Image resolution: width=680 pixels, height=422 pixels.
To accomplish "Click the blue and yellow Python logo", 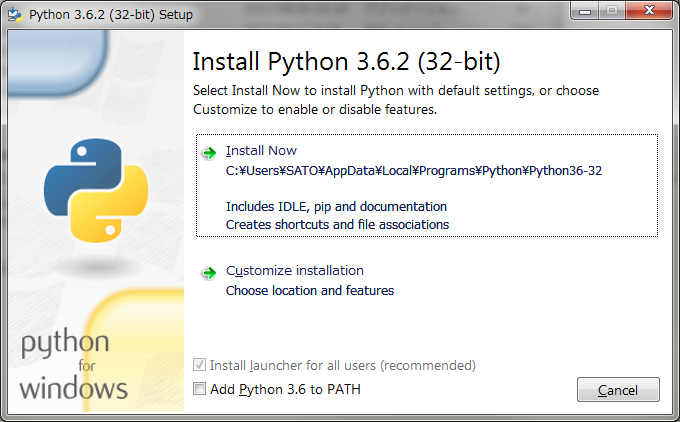I will 96,190.
